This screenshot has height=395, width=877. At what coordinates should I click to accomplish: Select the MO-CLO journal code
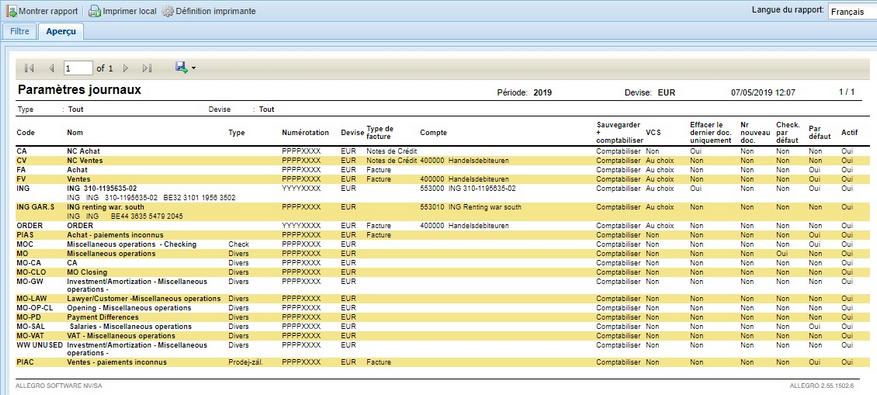(30, 272)
